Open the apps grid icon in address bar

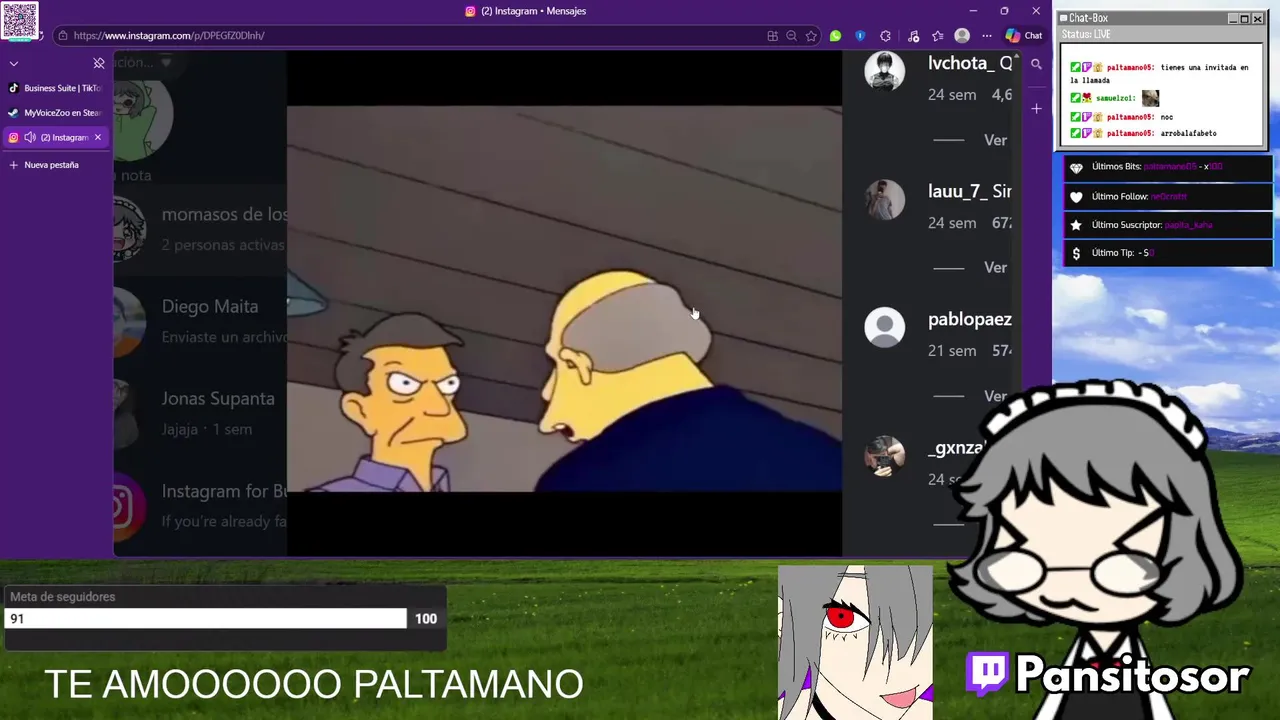(772, 36)
